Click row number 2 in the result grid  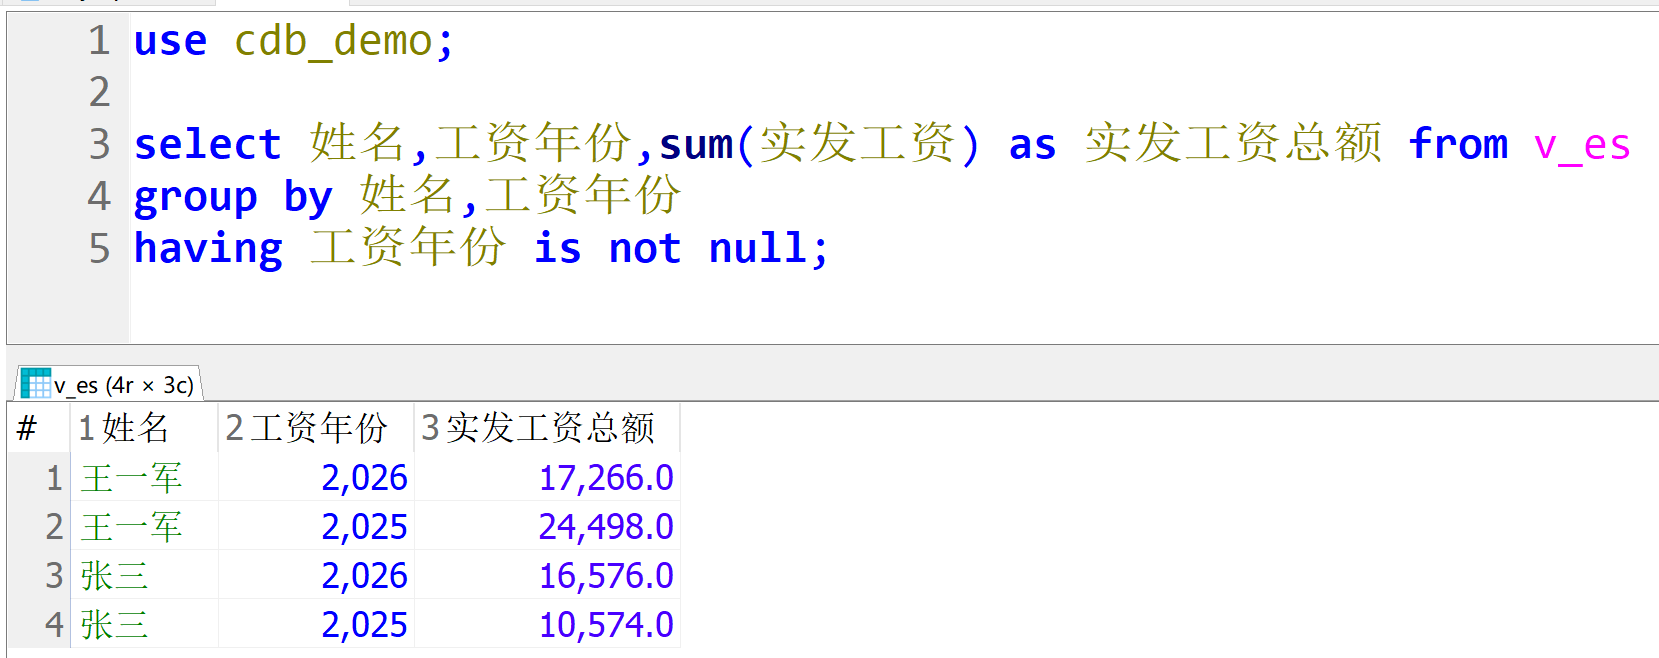click(54, 527)
